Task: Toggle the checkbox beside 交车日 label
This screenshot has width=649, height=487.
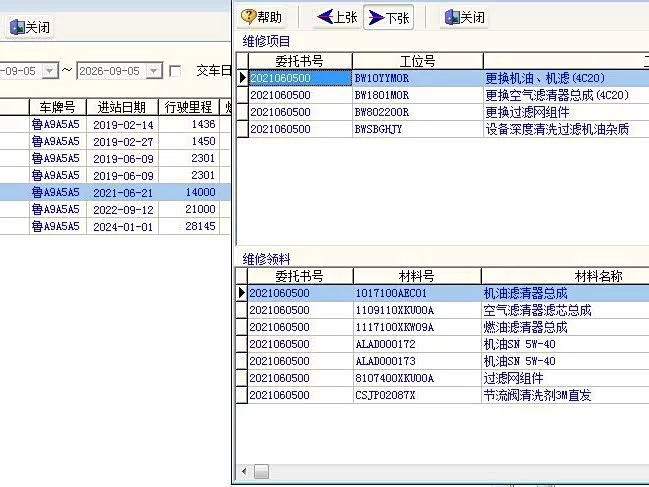Action: click(175, 71)
